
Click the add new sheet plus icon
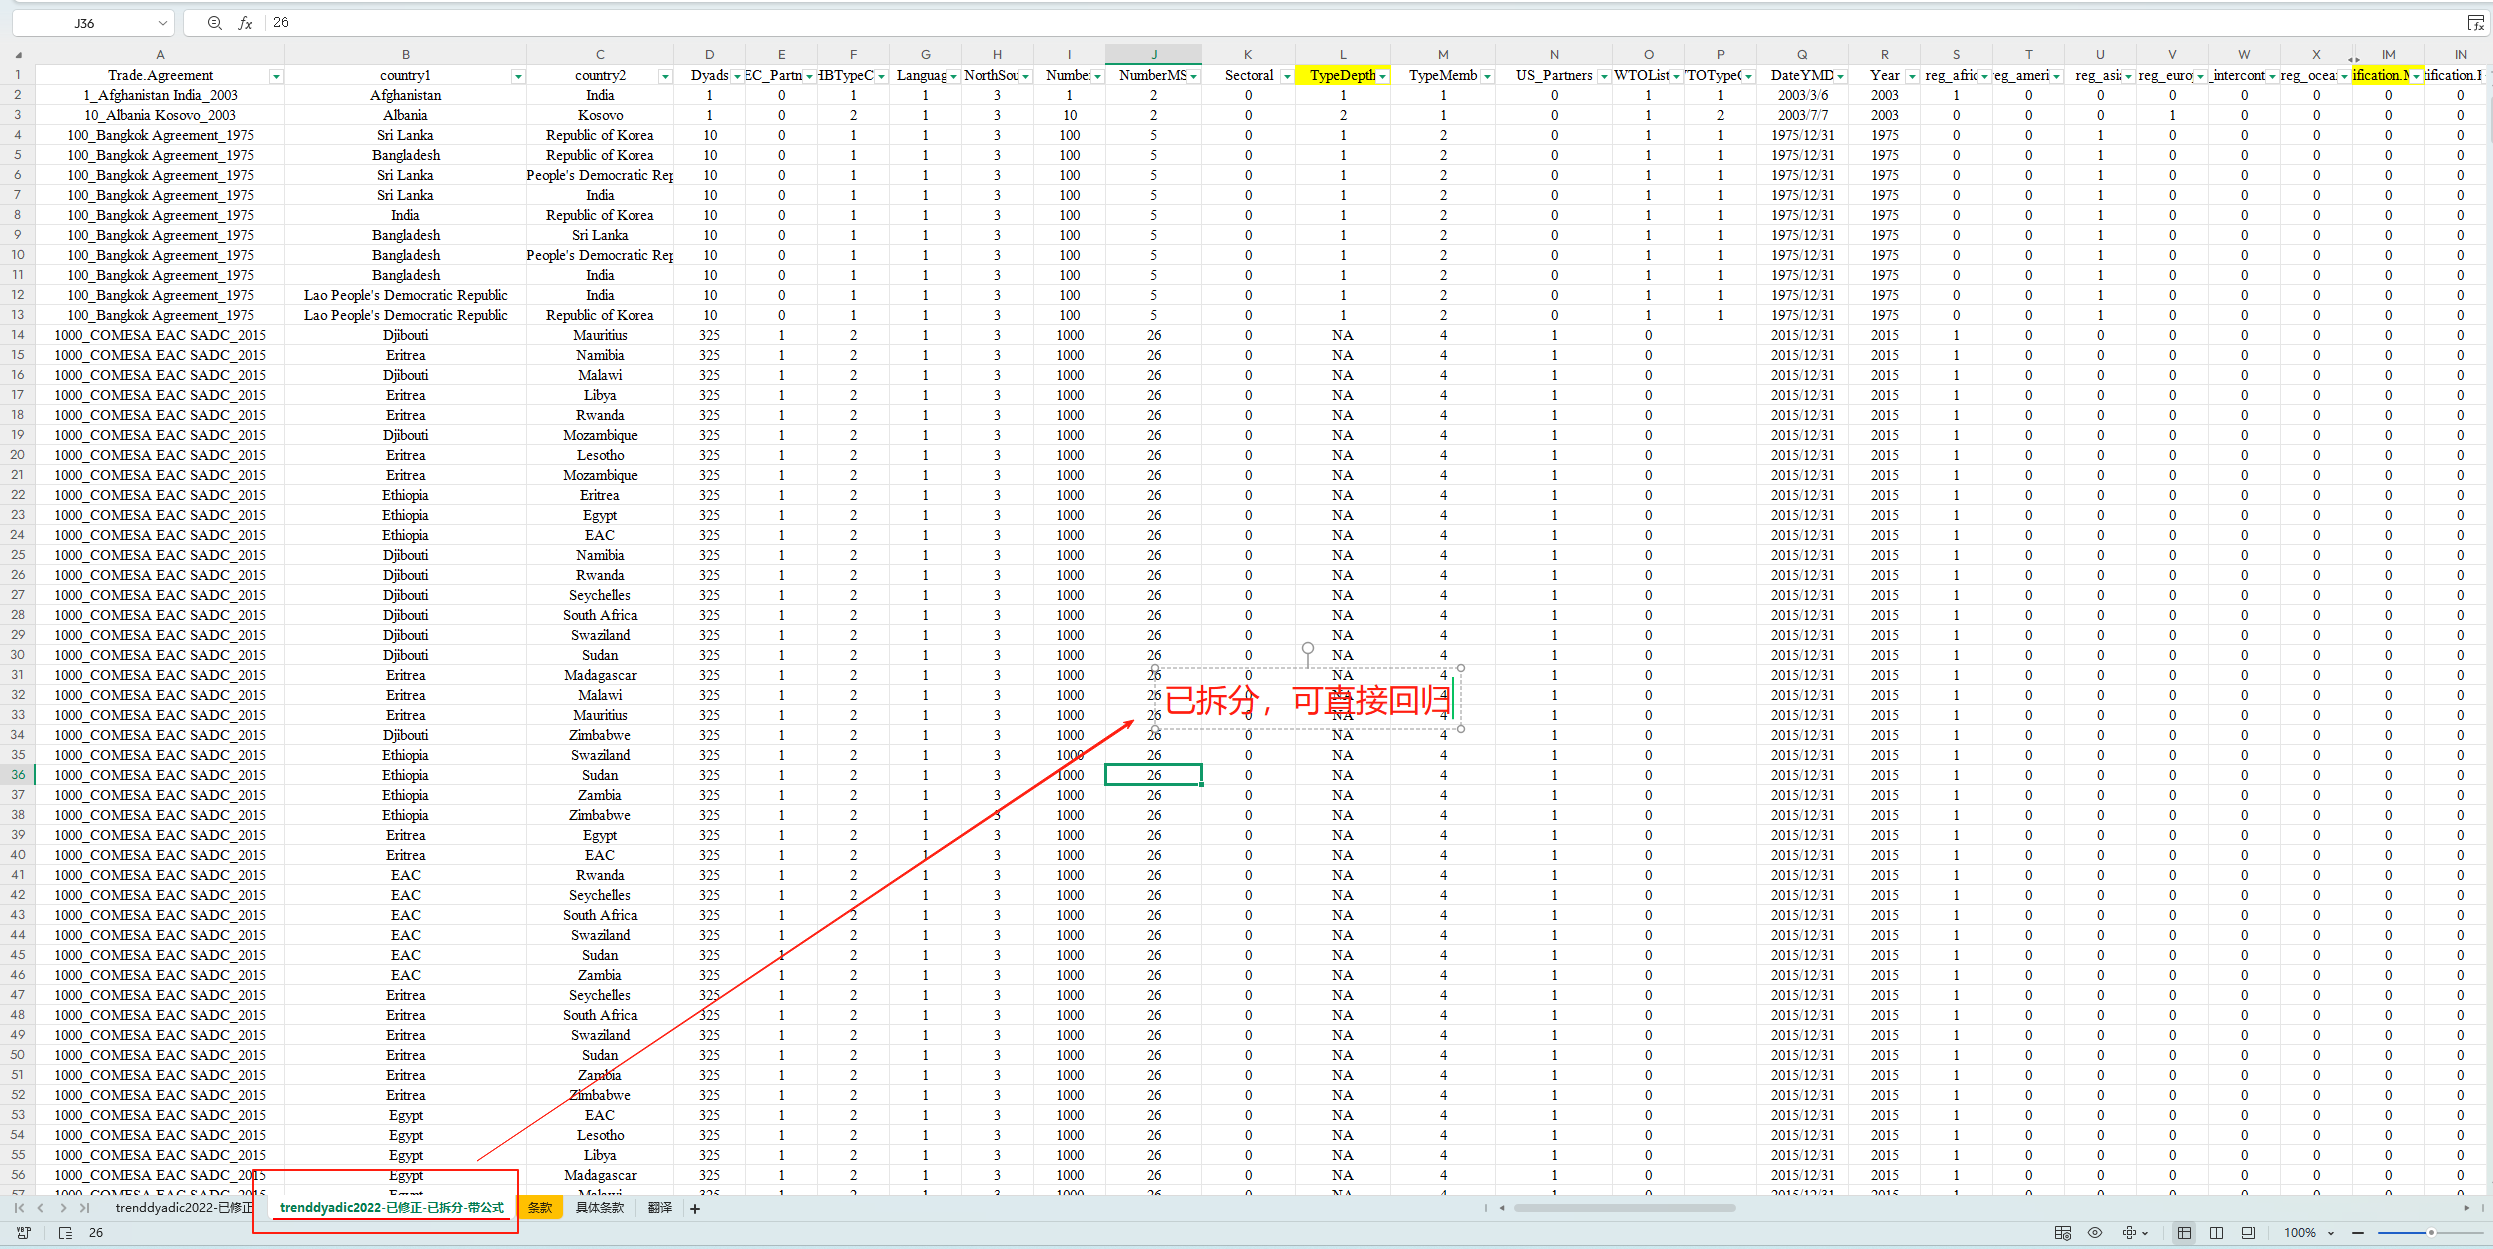[x=695, y=1208]
